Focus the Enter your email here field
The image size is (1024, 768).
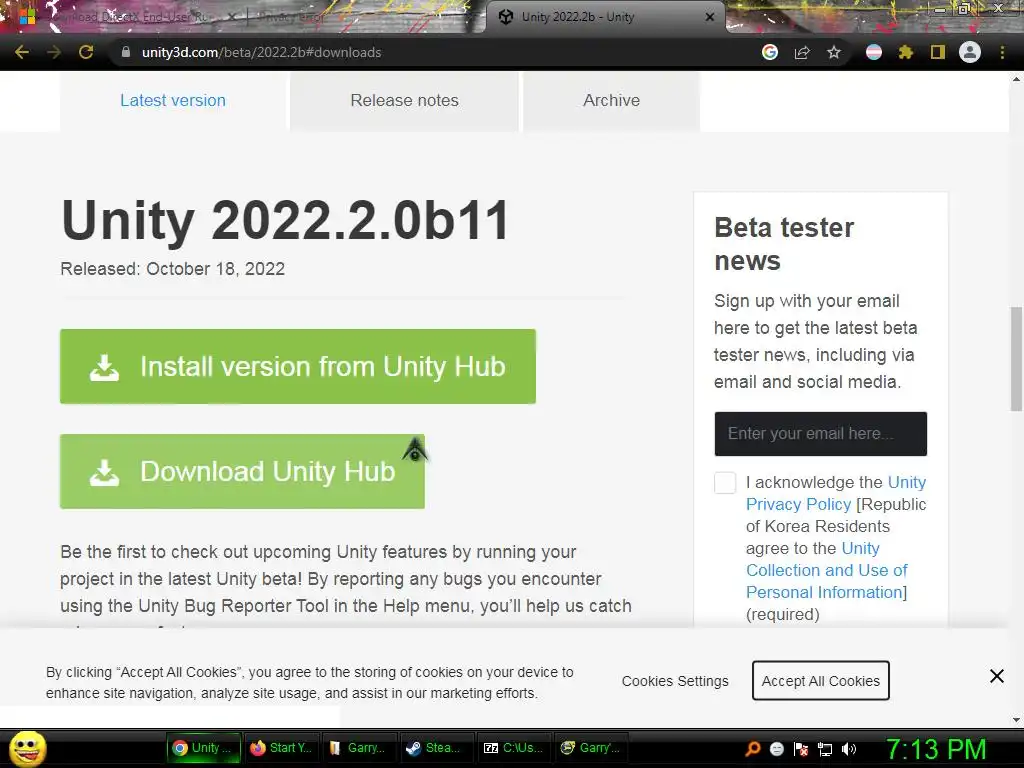(x=820, y=434)
